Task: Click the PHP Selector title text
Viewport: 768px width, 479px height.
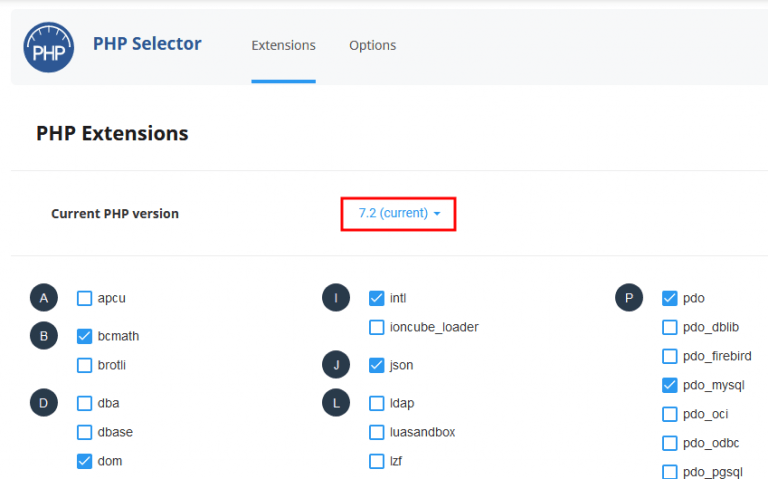Action: 147,44
